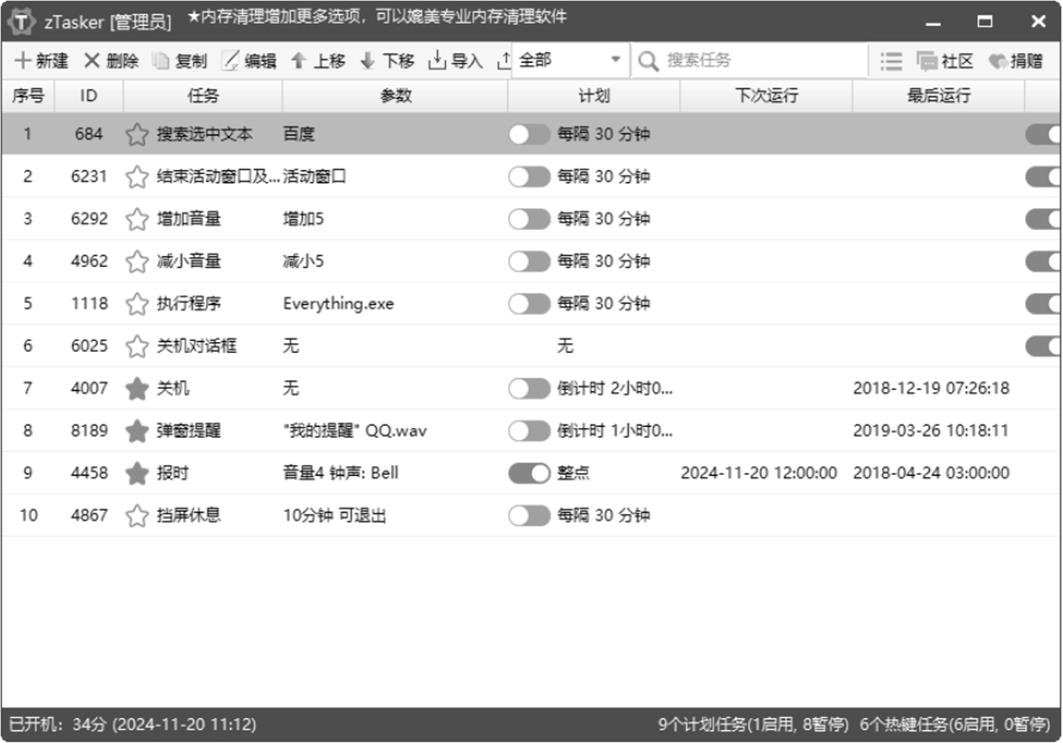Open the list view menu icon

click(891, 61)
